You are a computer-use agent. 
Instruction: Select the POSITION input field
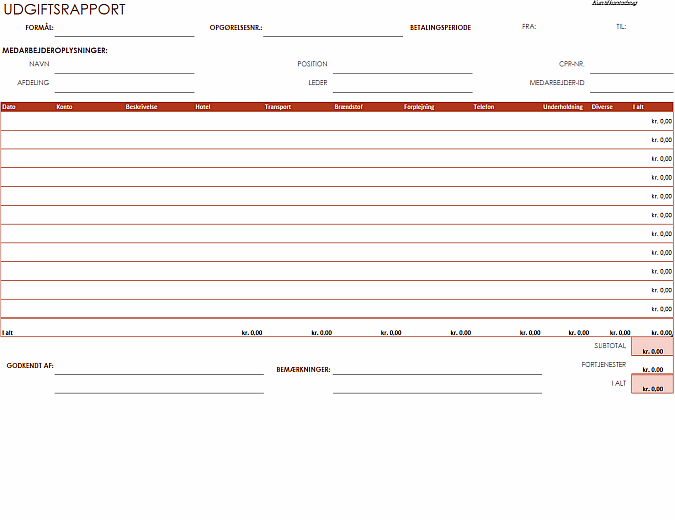pyautogui.click(x=402, y=65)
